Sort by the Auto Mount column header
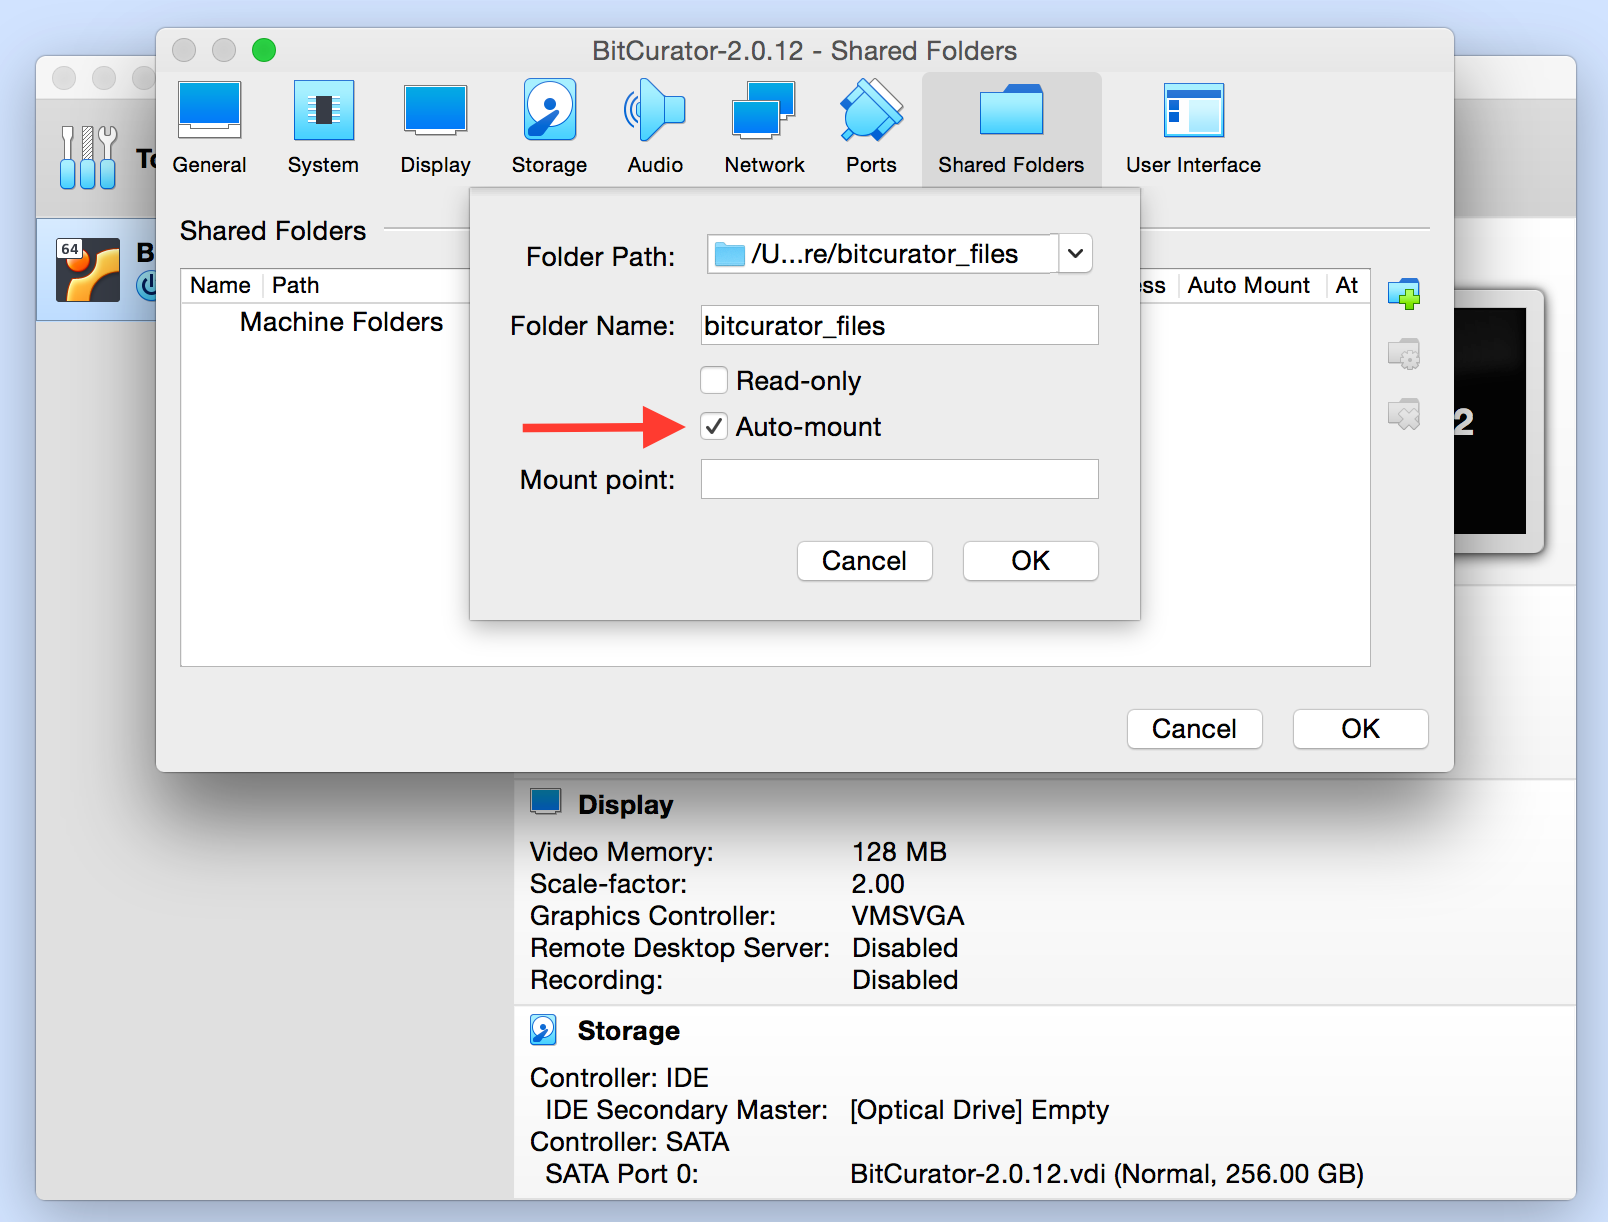The width and height of the screenshot is (1608, 1222). [x=1248, y=286]
